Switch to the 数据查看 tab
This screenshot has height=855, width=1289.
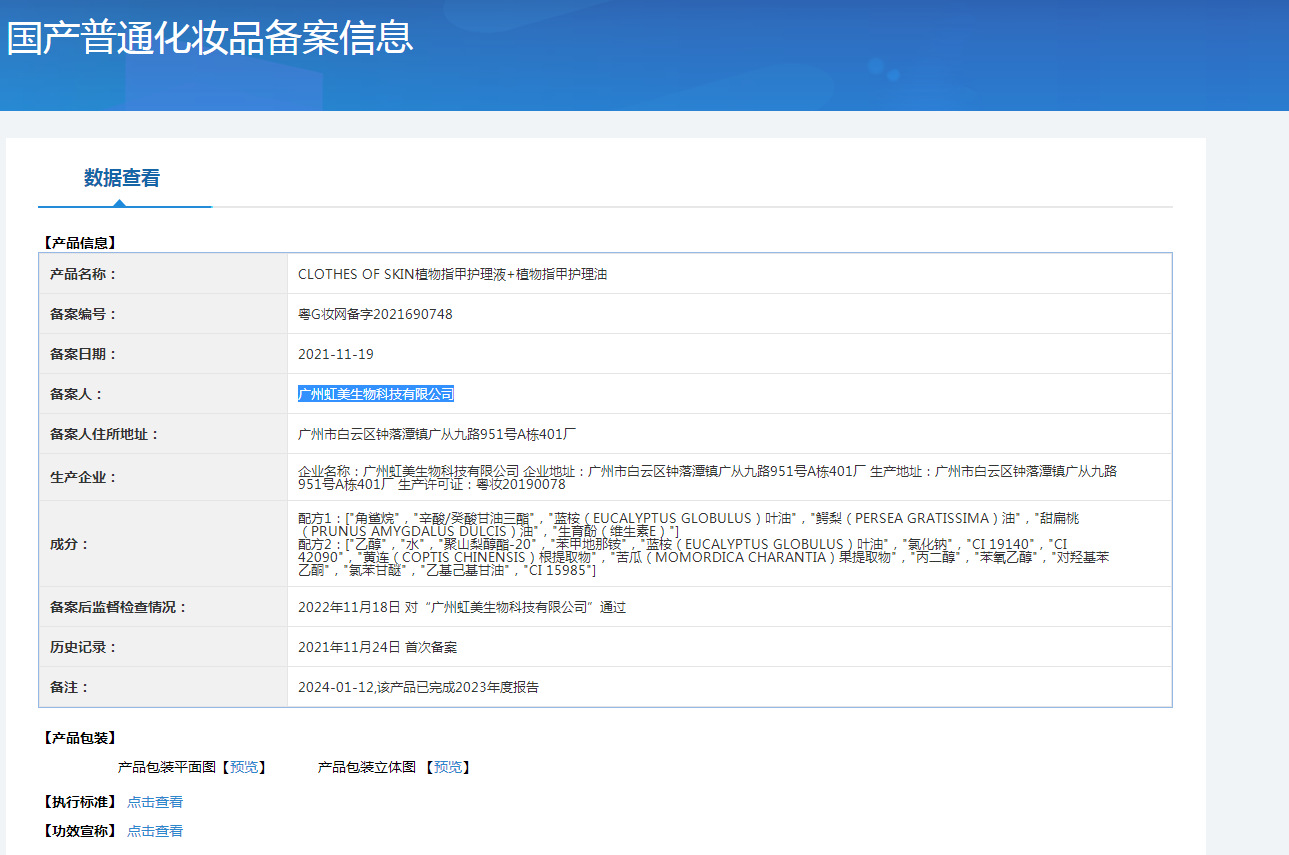121,179
